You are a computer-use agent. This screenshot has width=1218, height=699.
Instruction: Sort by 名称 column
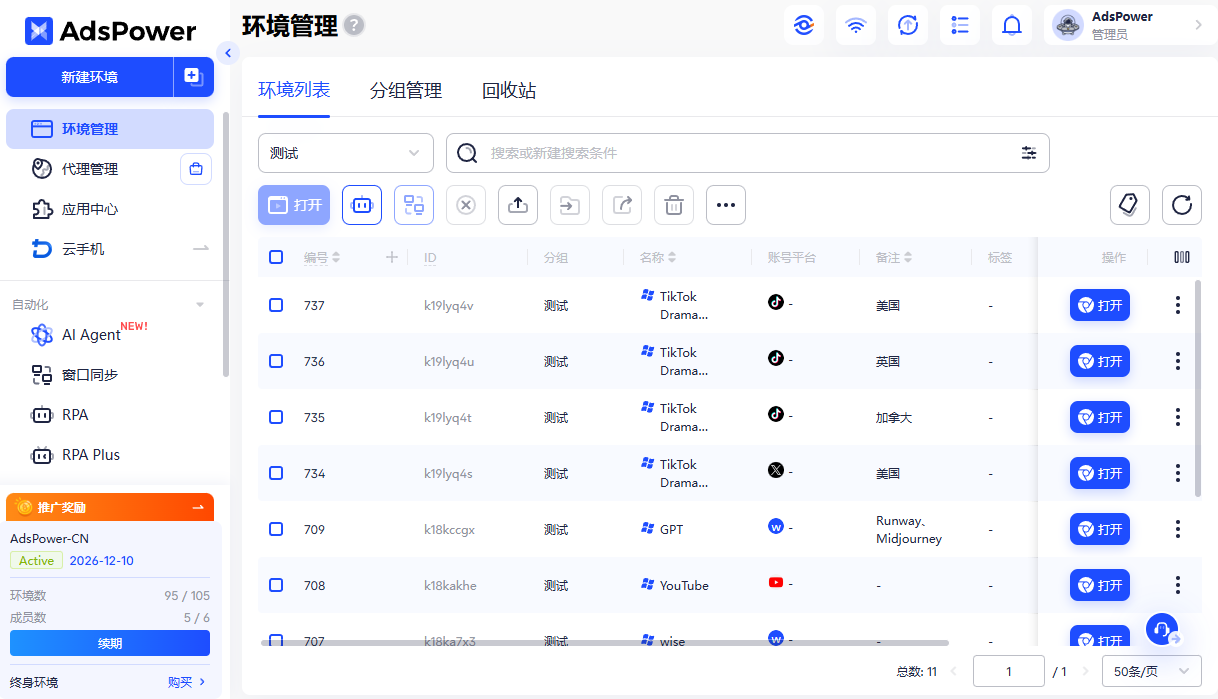tap(672, 257)
